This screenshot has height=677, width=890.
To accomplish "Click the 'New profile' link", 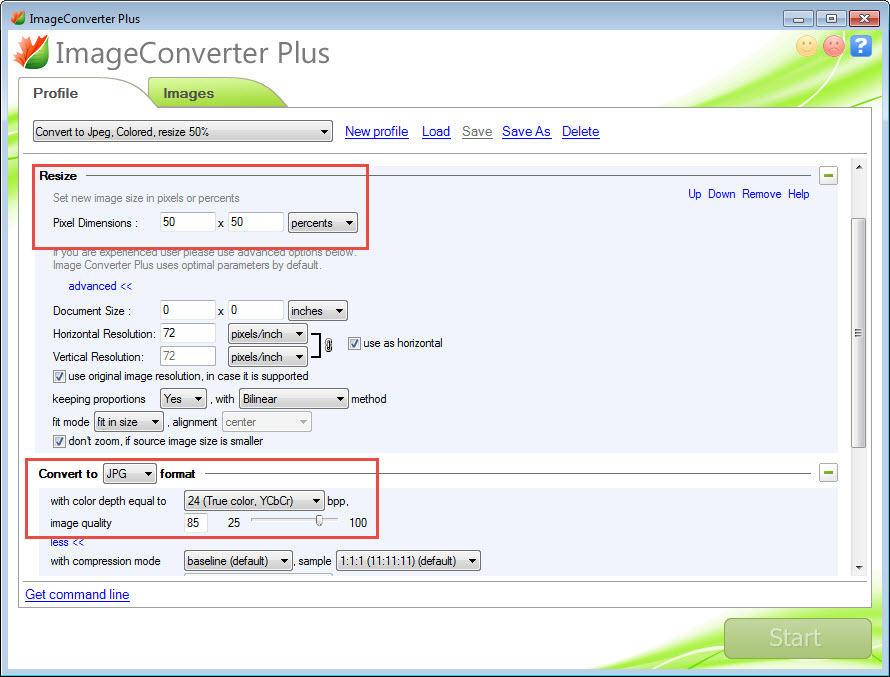I will pos(376,132).
